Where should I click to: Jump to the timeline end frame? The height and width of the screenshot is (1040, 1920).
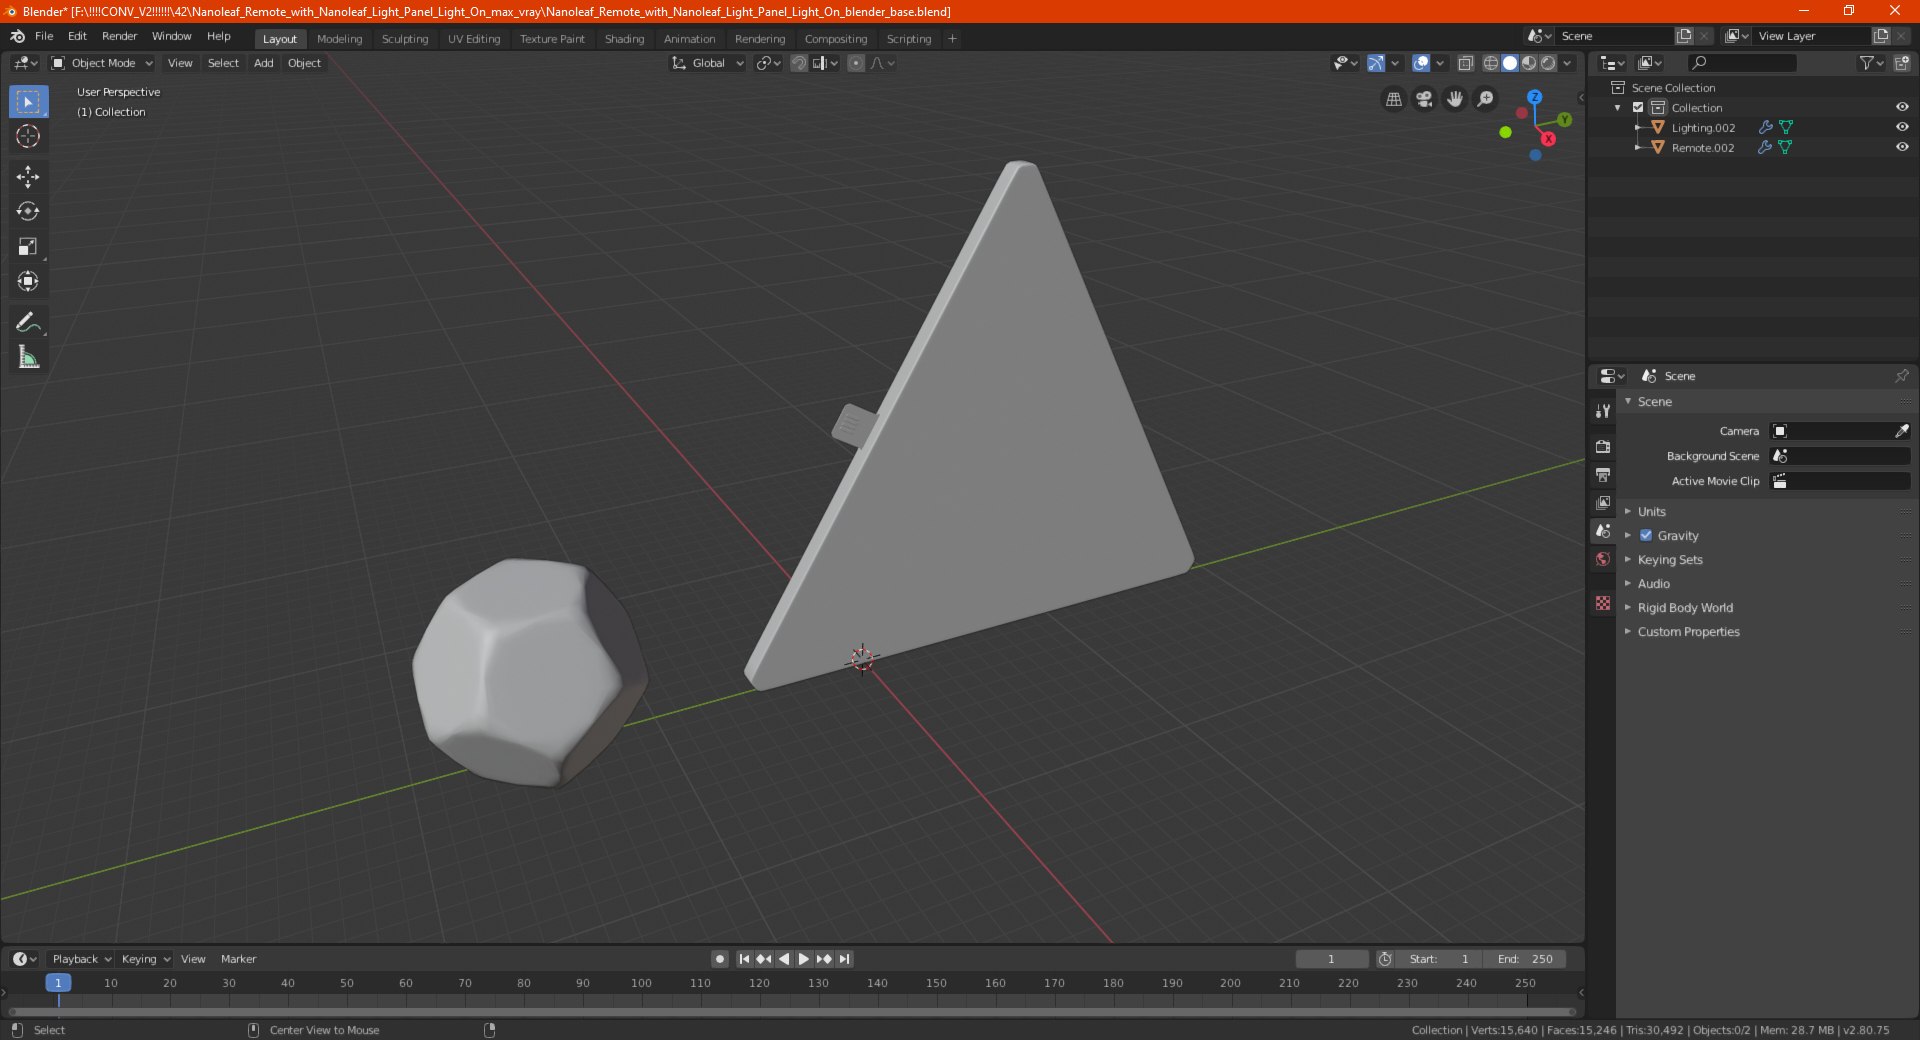pyautogui.click(x=844, y=959)
